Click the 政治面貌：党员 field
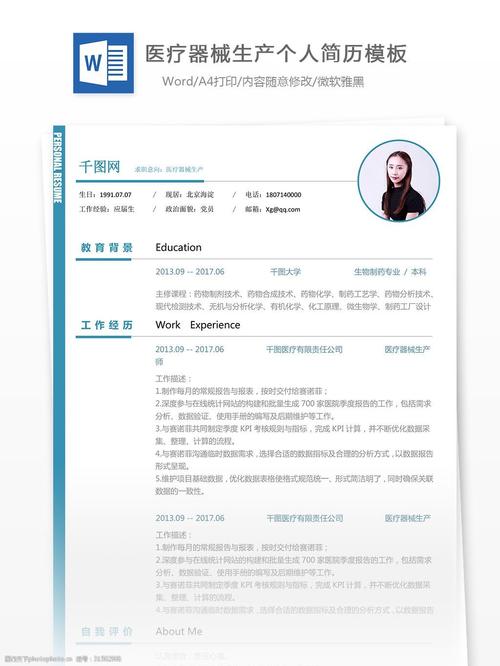 click(189, 209)
